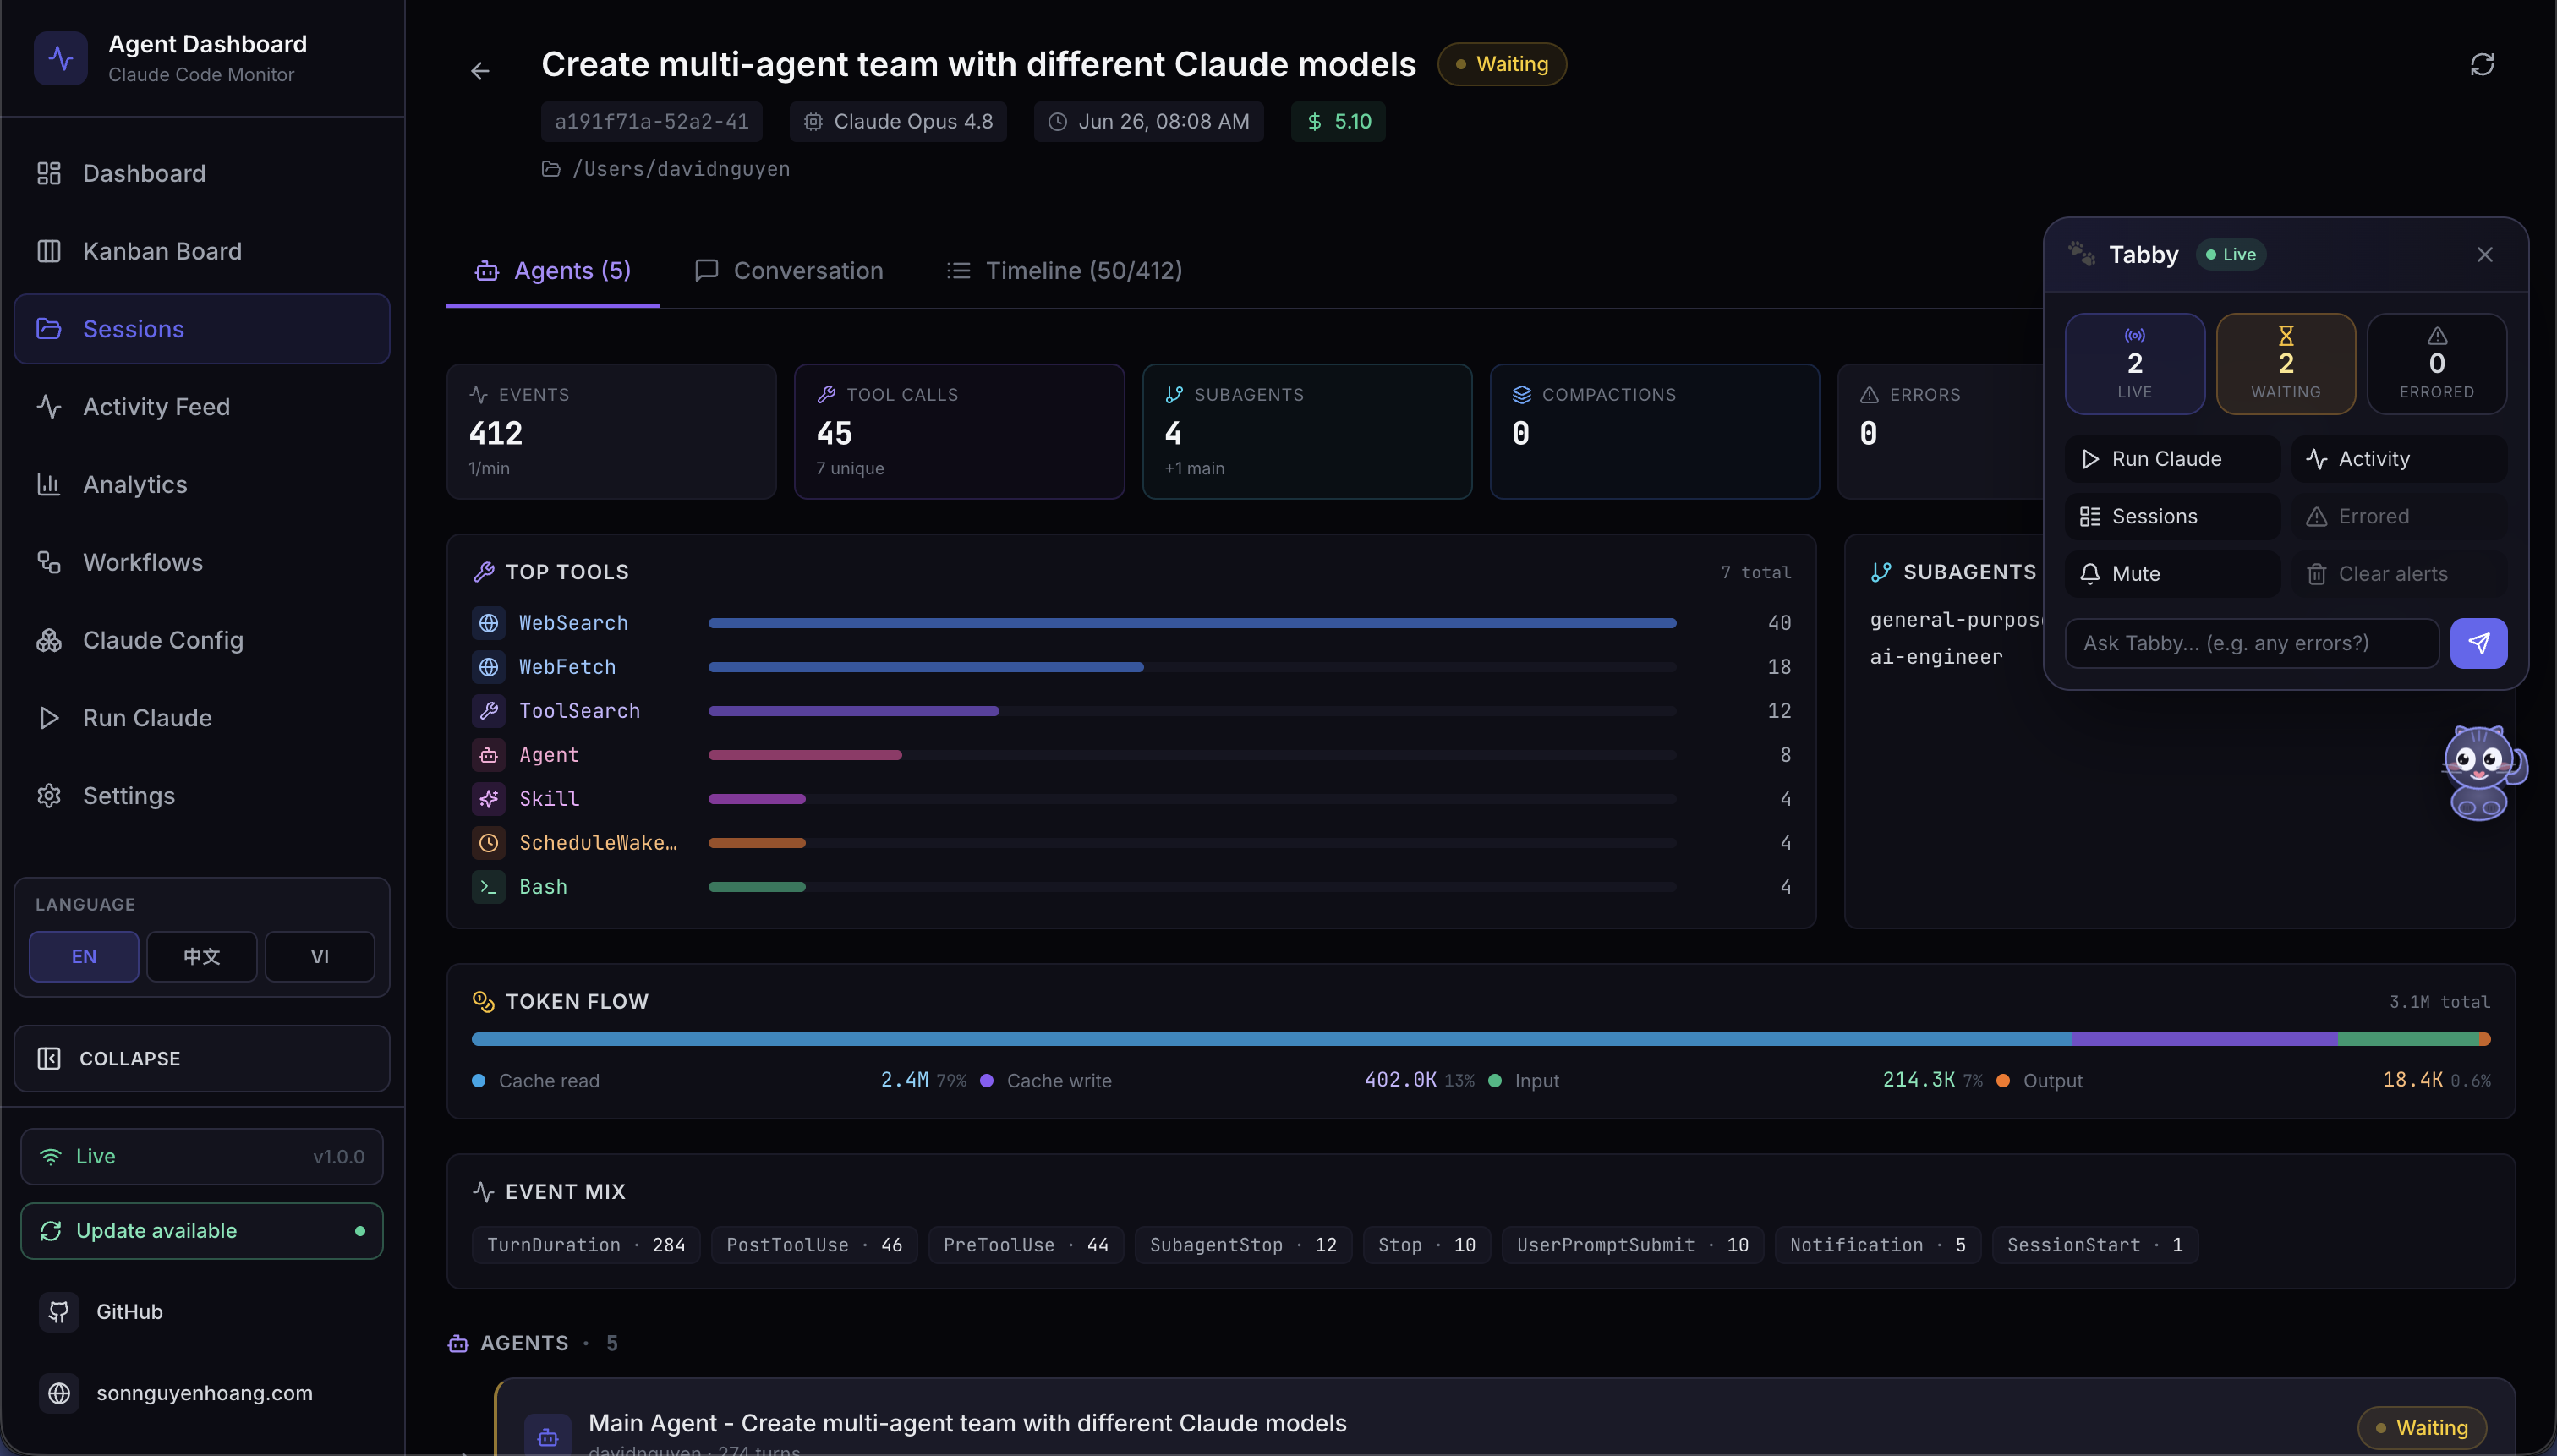The width and height of the screenshot is (2557, 1456).
Task: Mute Tabby notifications
Action: pos(2173,574)
